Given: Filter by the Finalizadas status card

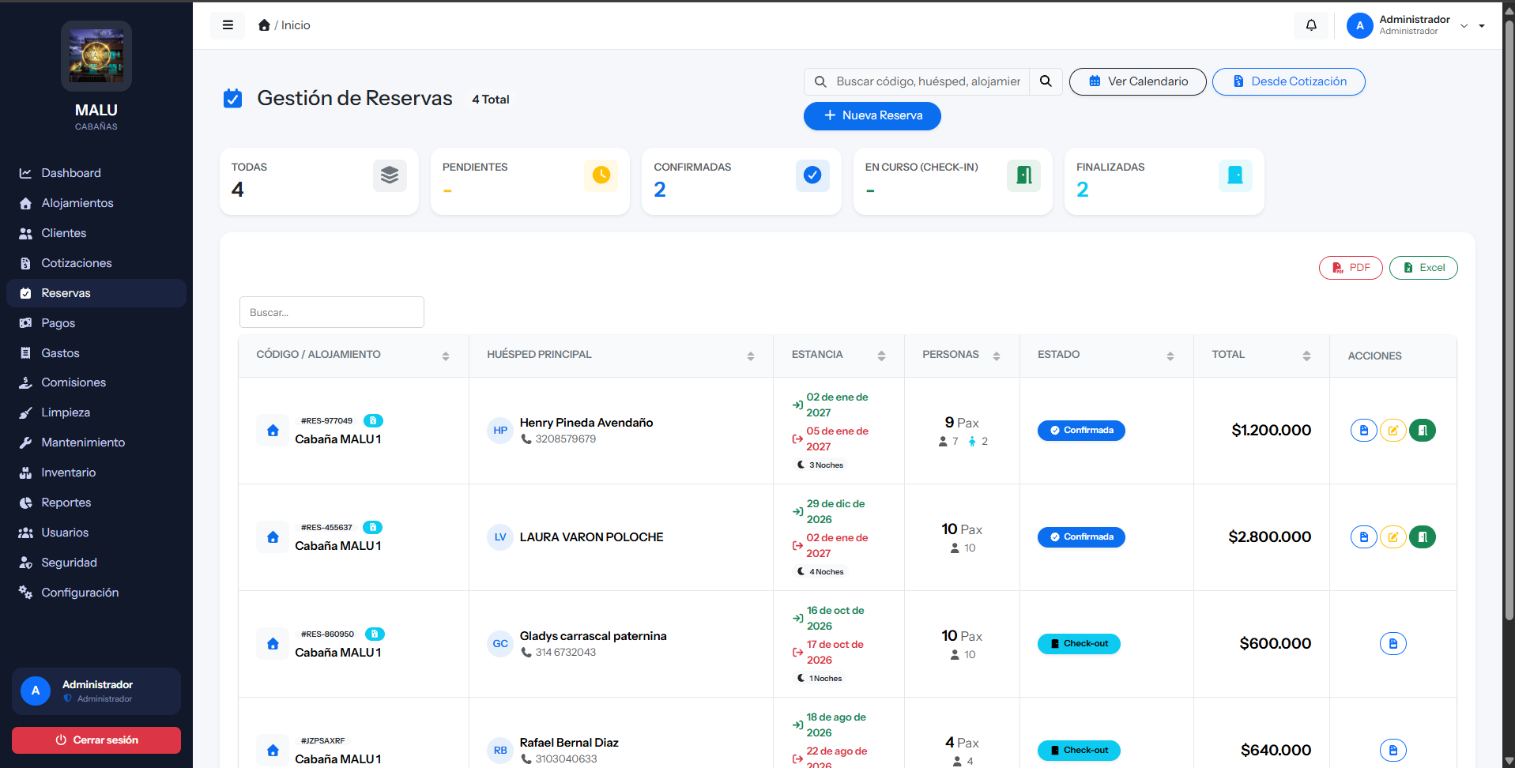Looking at the screenshot, I should point(1164,181).
